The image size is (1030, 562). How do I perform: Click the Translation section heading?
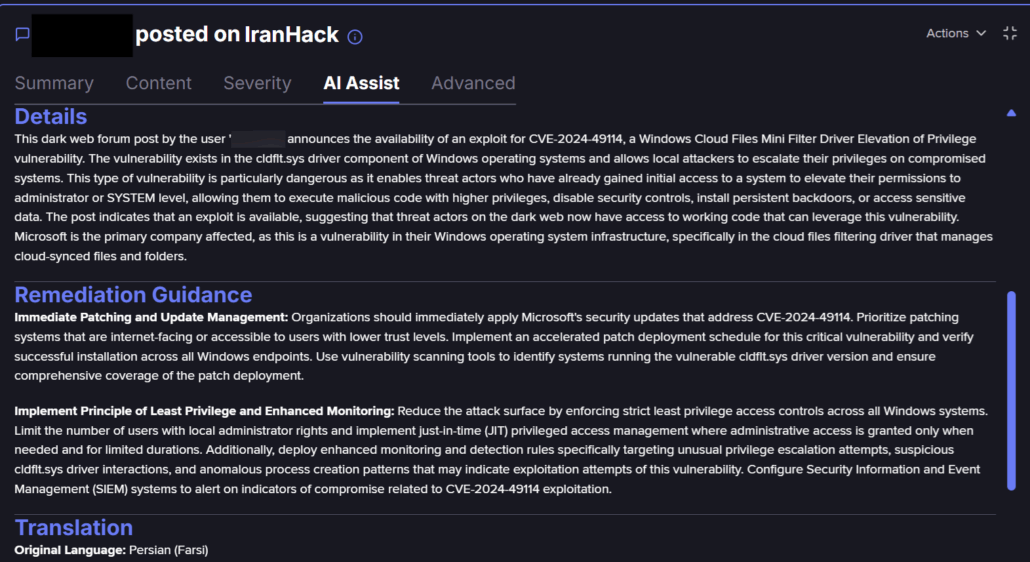tap(74, 528)
